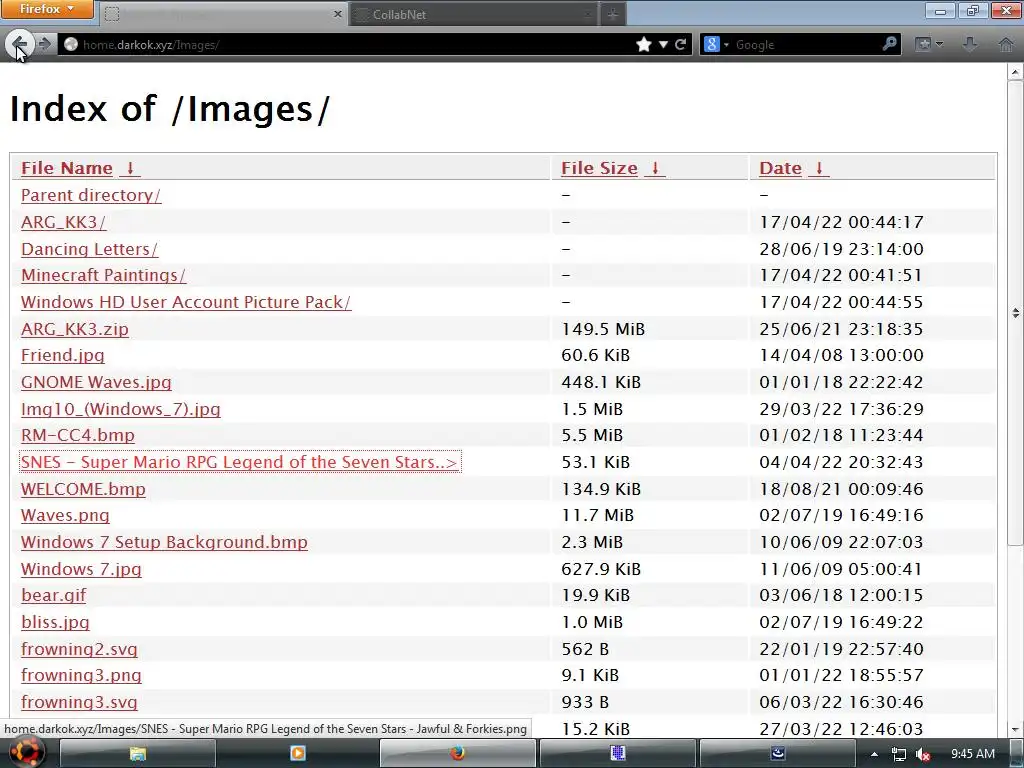
Task: Open the frowning2.svg file
Action: 79,649
